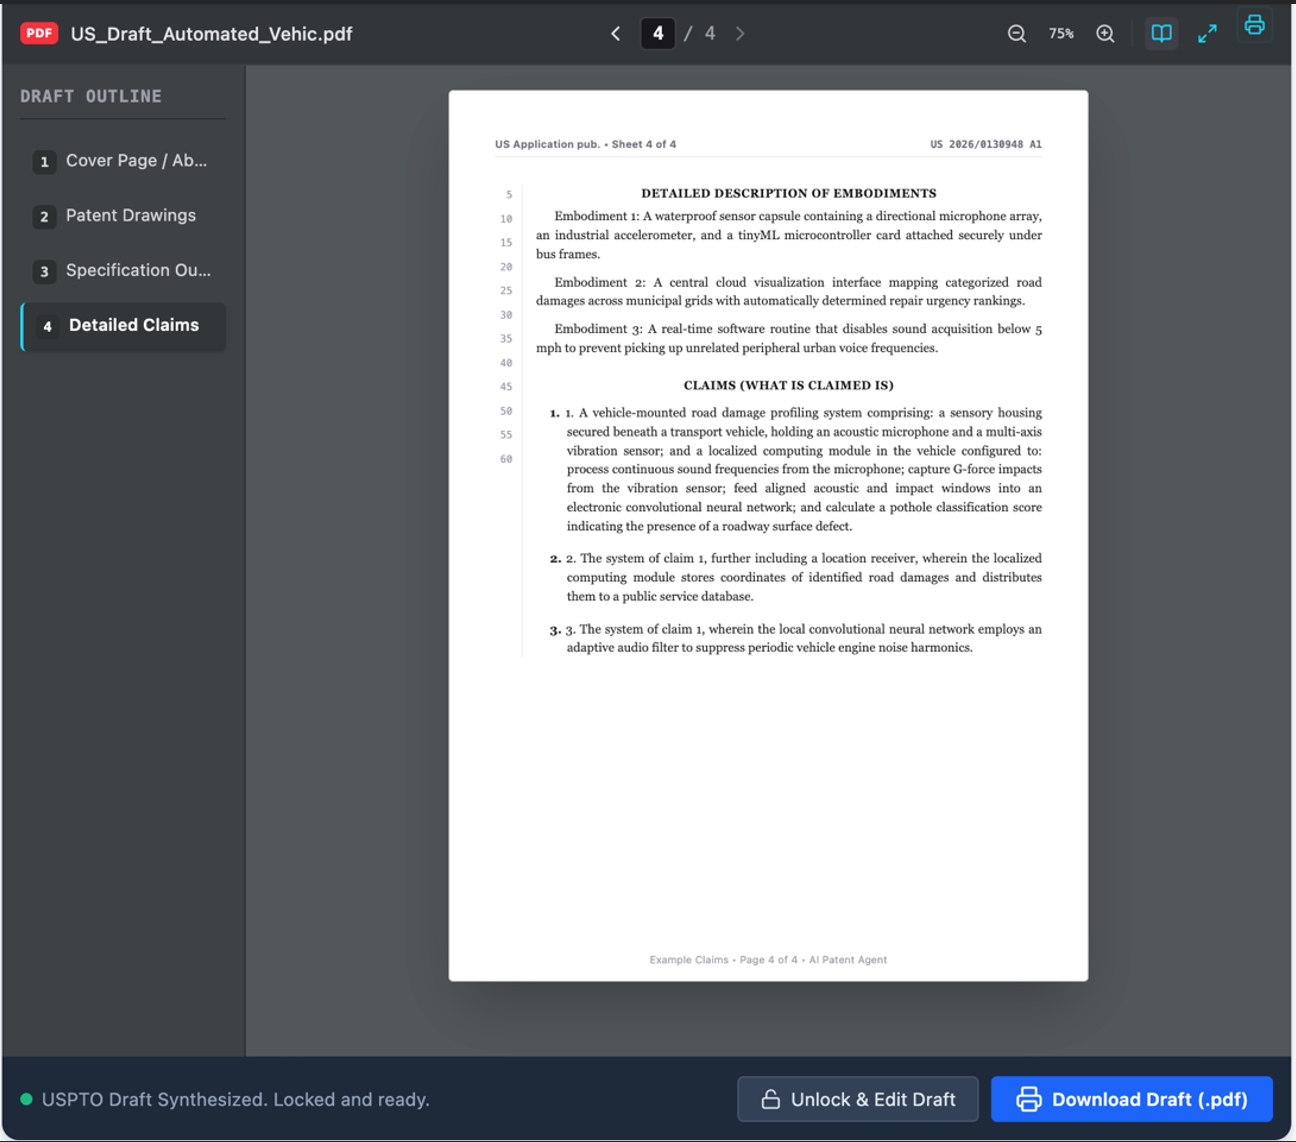Click the Claims (What Is Claimed Is) heading
Viewport: 1296px width, 1142px height.
(x=788, y=385)
